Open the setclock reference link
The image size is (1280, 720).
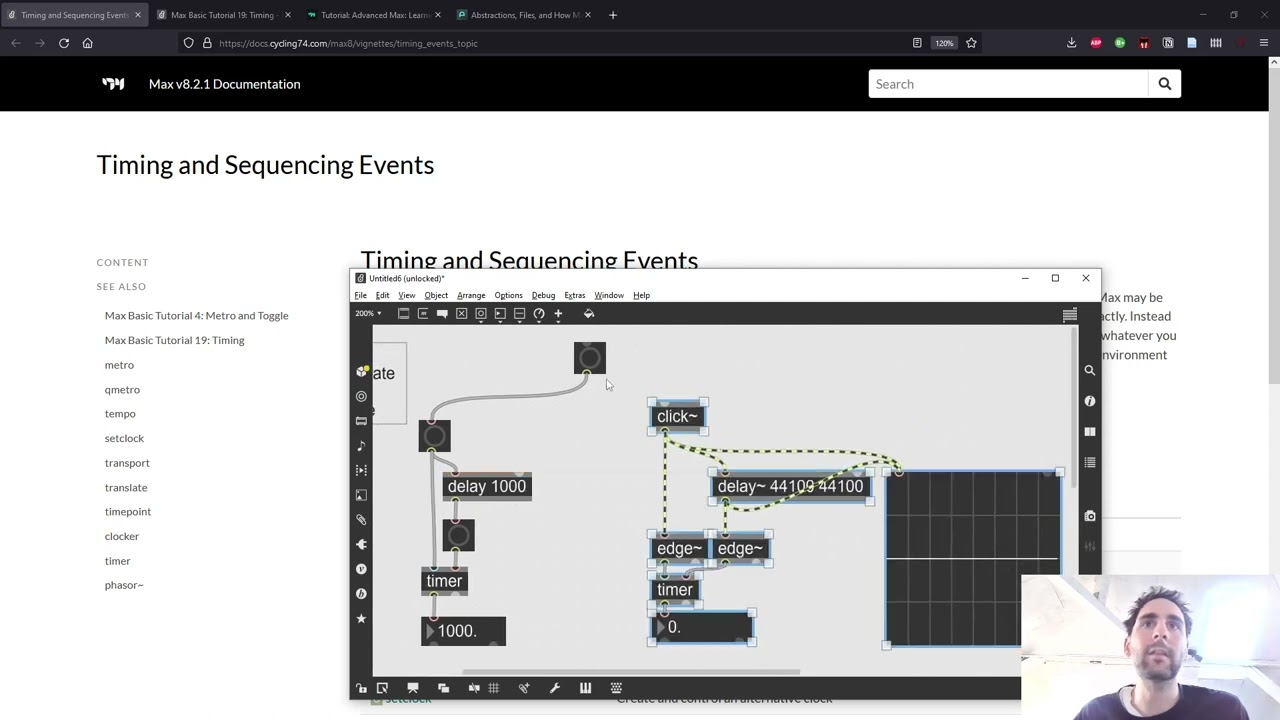pos(124,438)
